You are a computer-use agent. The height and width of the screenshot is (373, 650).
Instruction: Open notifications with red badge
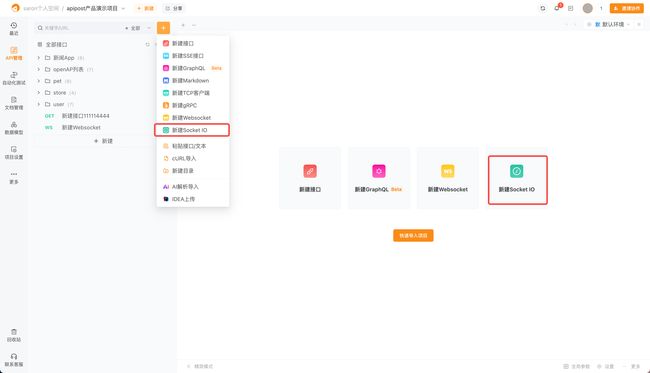[x=557, y=8]
